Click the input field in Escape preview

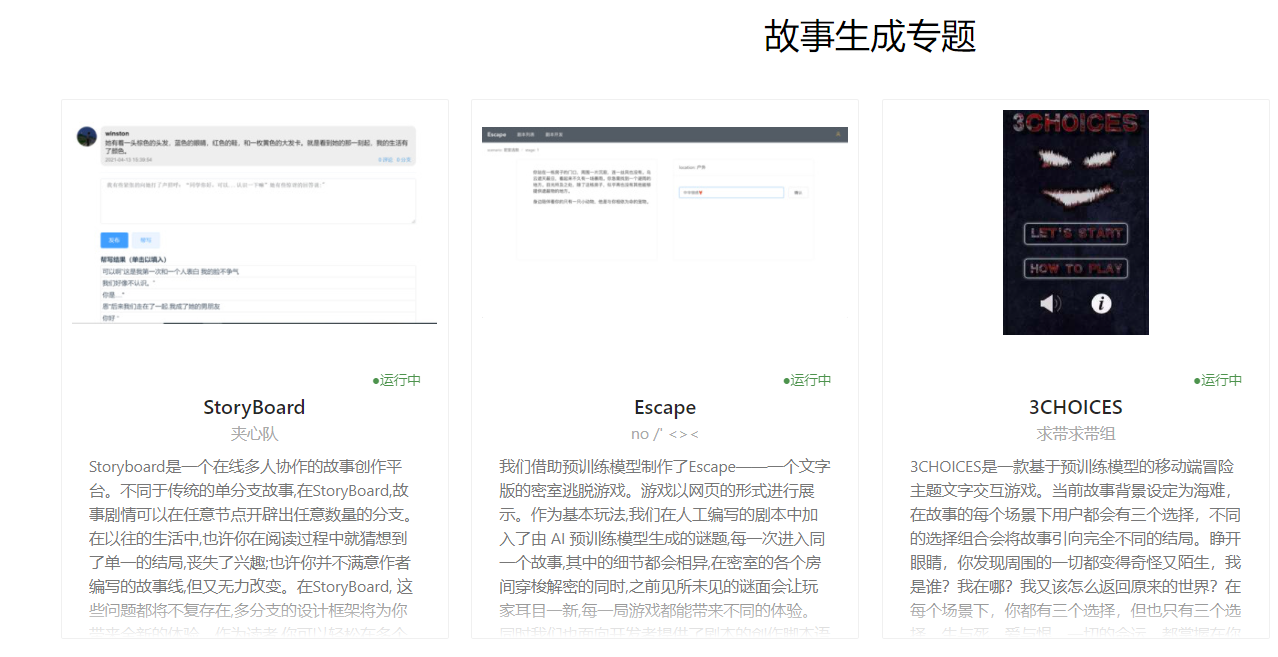tap(732, 192)
